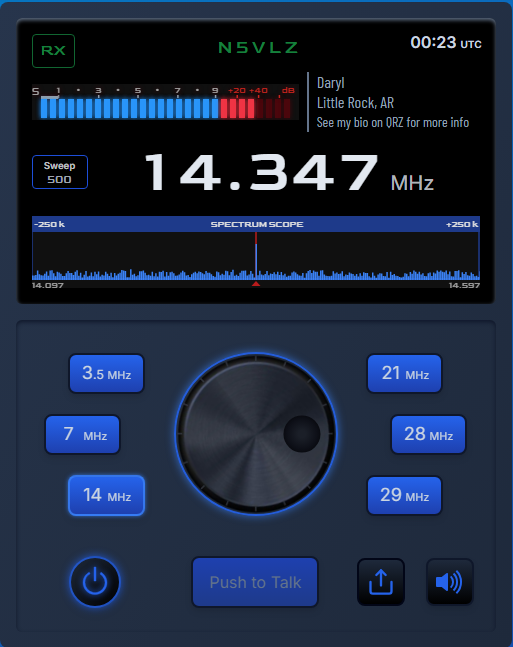Click the red center marker triangle
This screenshot has height=647, width=513.
(256, 283)
